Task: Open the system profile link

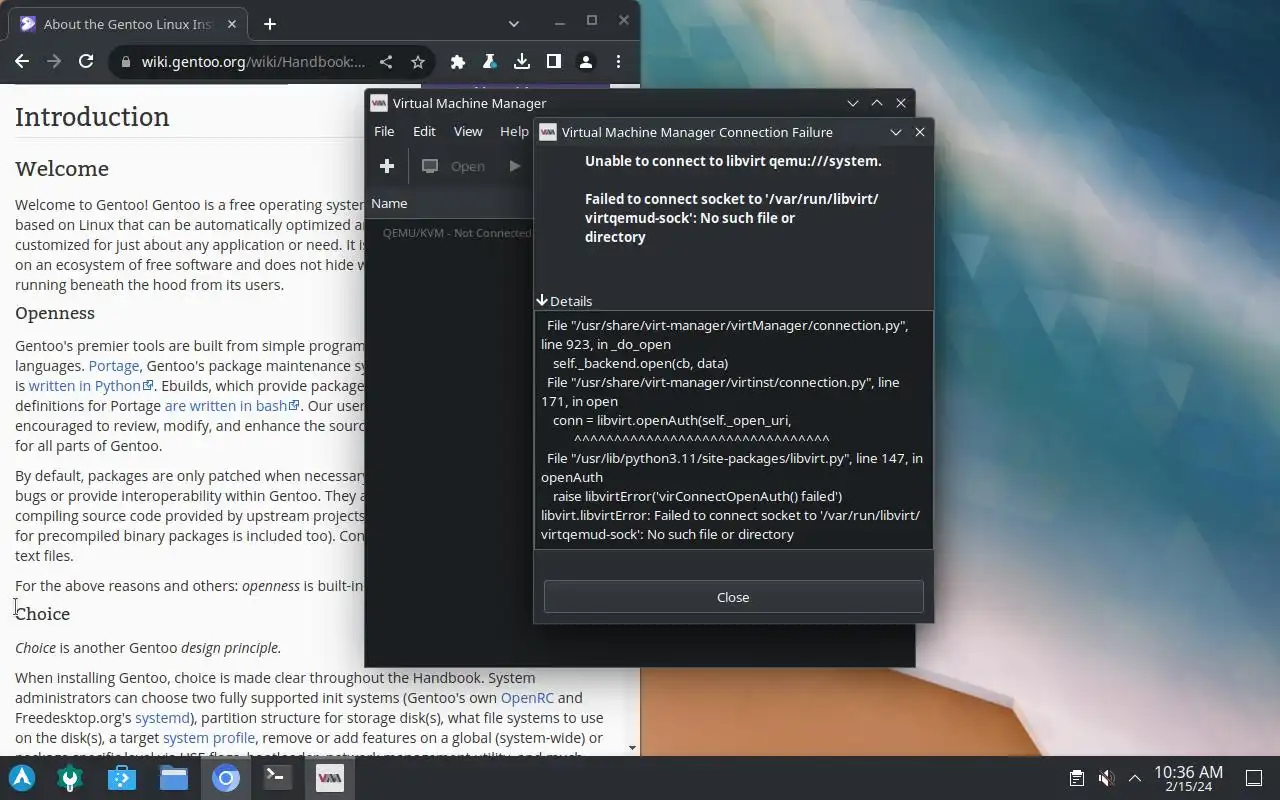Action: click(x=209, y=737)
